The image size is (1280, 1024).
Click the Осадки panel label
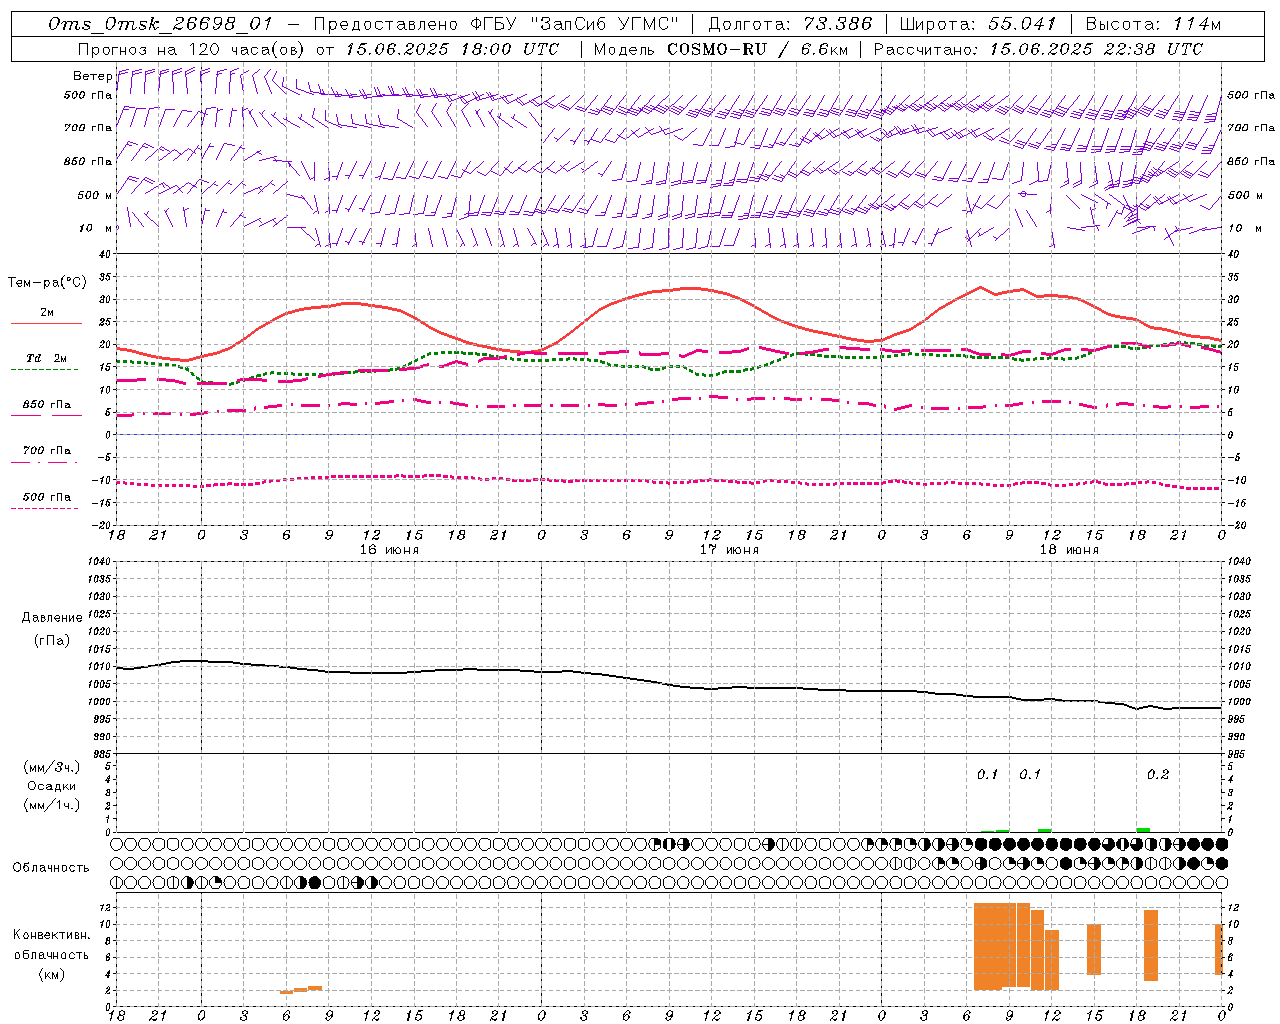point(52,787)
